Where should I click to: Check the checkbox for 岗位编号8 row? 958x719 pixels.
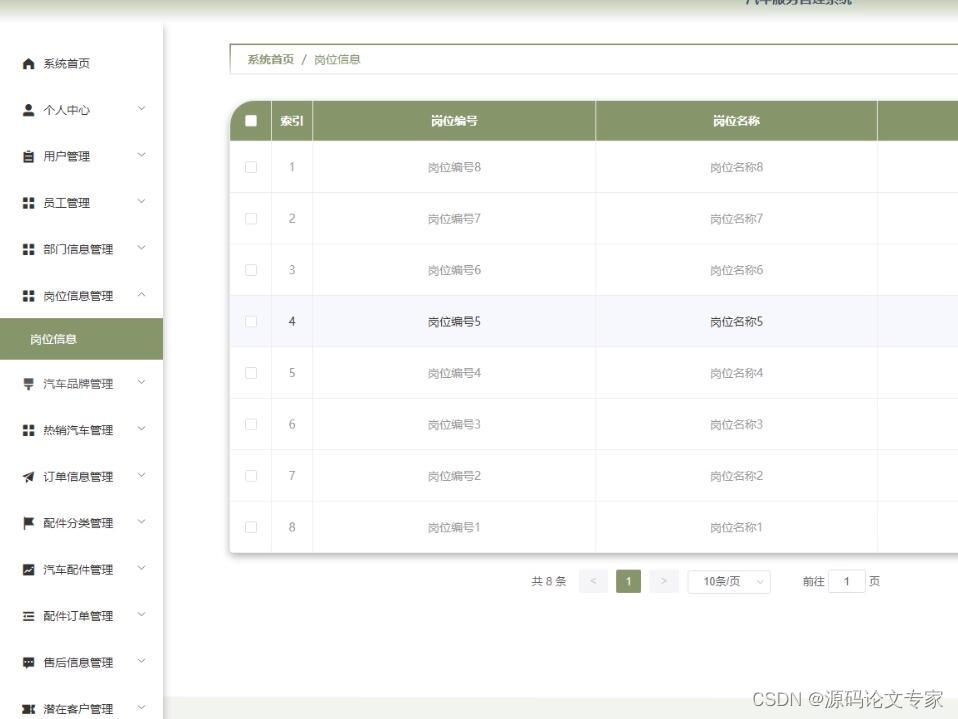(x=251, y=167)
